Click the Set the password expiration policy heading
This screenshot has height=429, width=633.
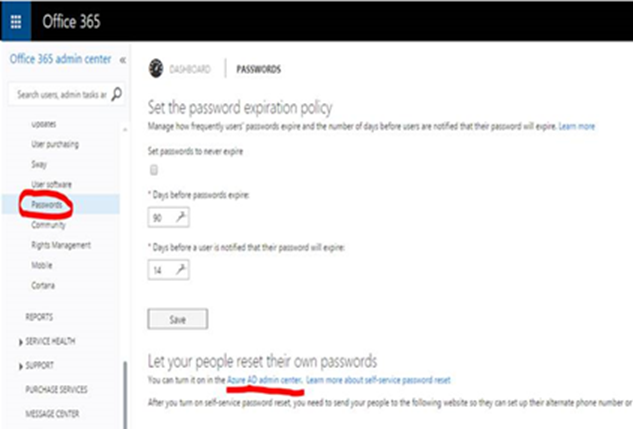point(240,108)
